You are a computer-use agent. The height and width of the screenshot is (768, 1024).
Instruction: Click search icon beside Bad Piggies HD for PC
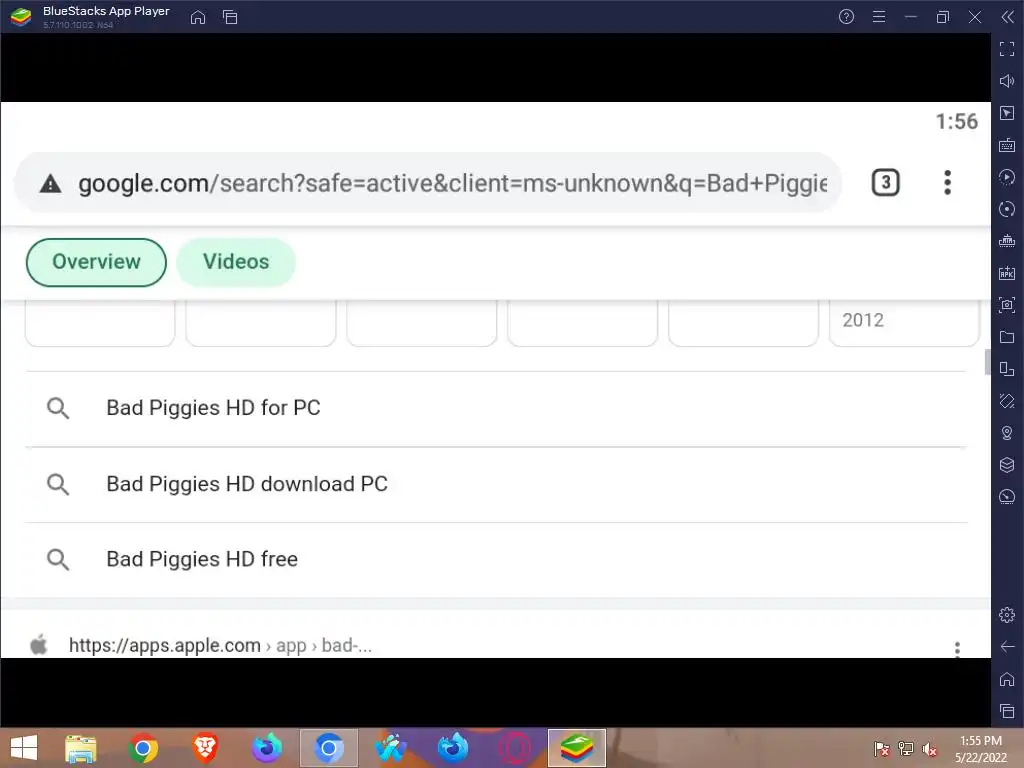pos(58,408)
